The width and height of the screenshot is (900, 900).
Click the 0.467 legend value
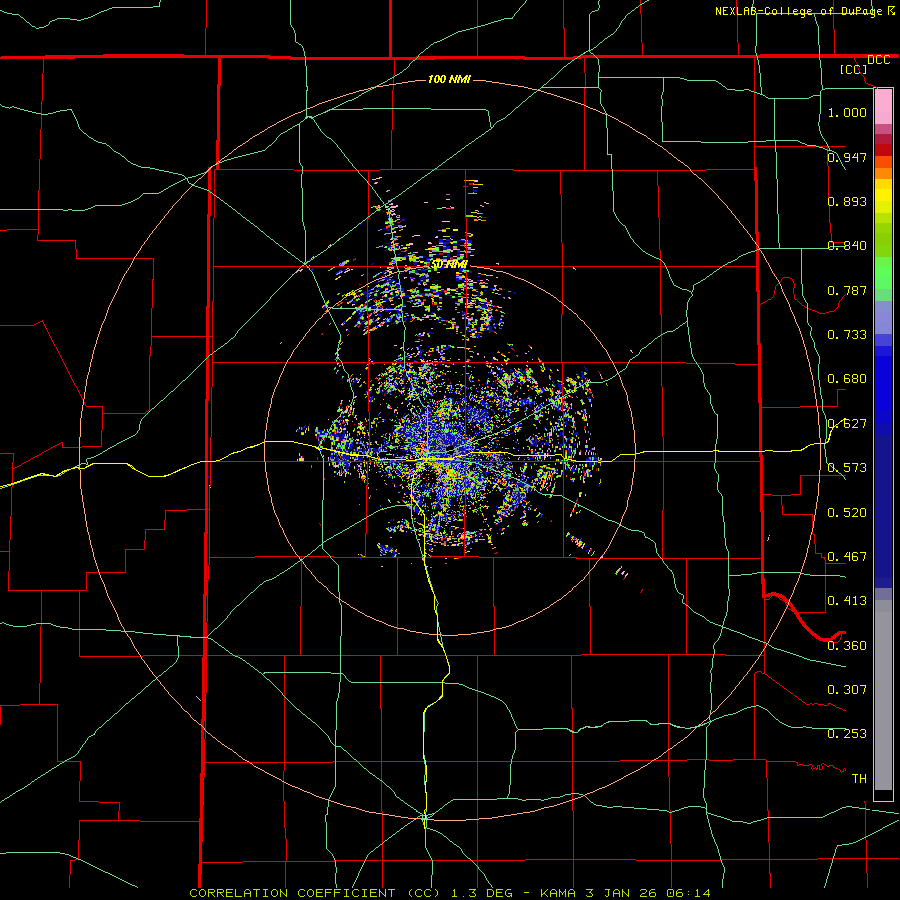pyautogui.click(x=847, y=557)
